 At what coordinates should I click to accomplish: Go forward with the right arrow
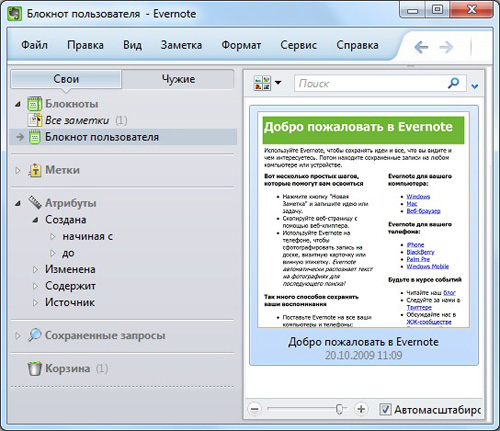(446, 47)
